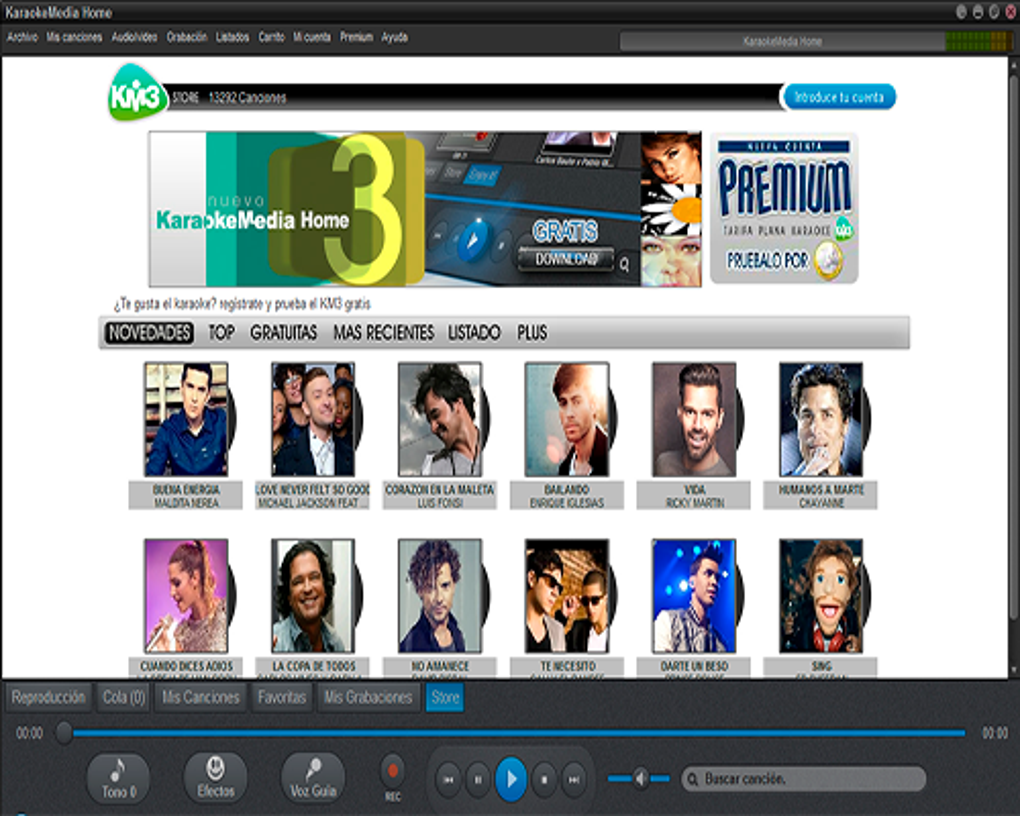Open the Premium menu
The width and height of the screenshot is (1020, 816).
(x=356, y=37)
